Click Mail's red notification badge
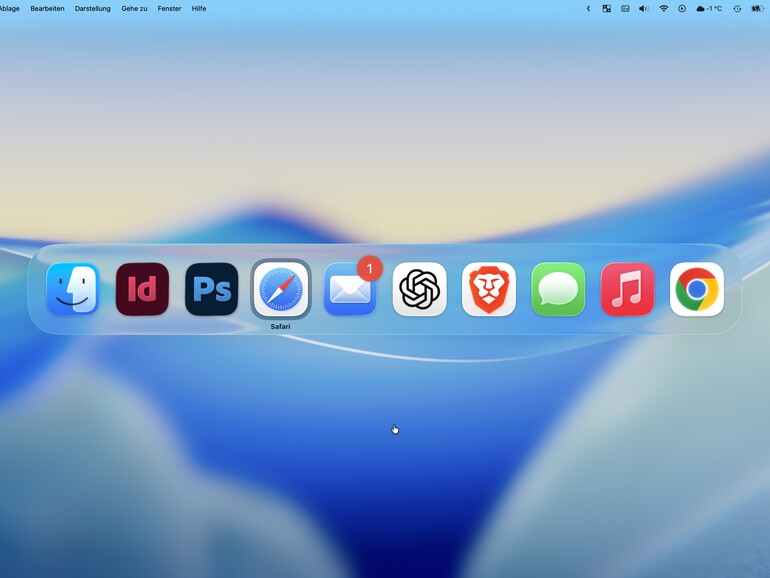This screenshot has height=578, width=770. coord(370,269)
